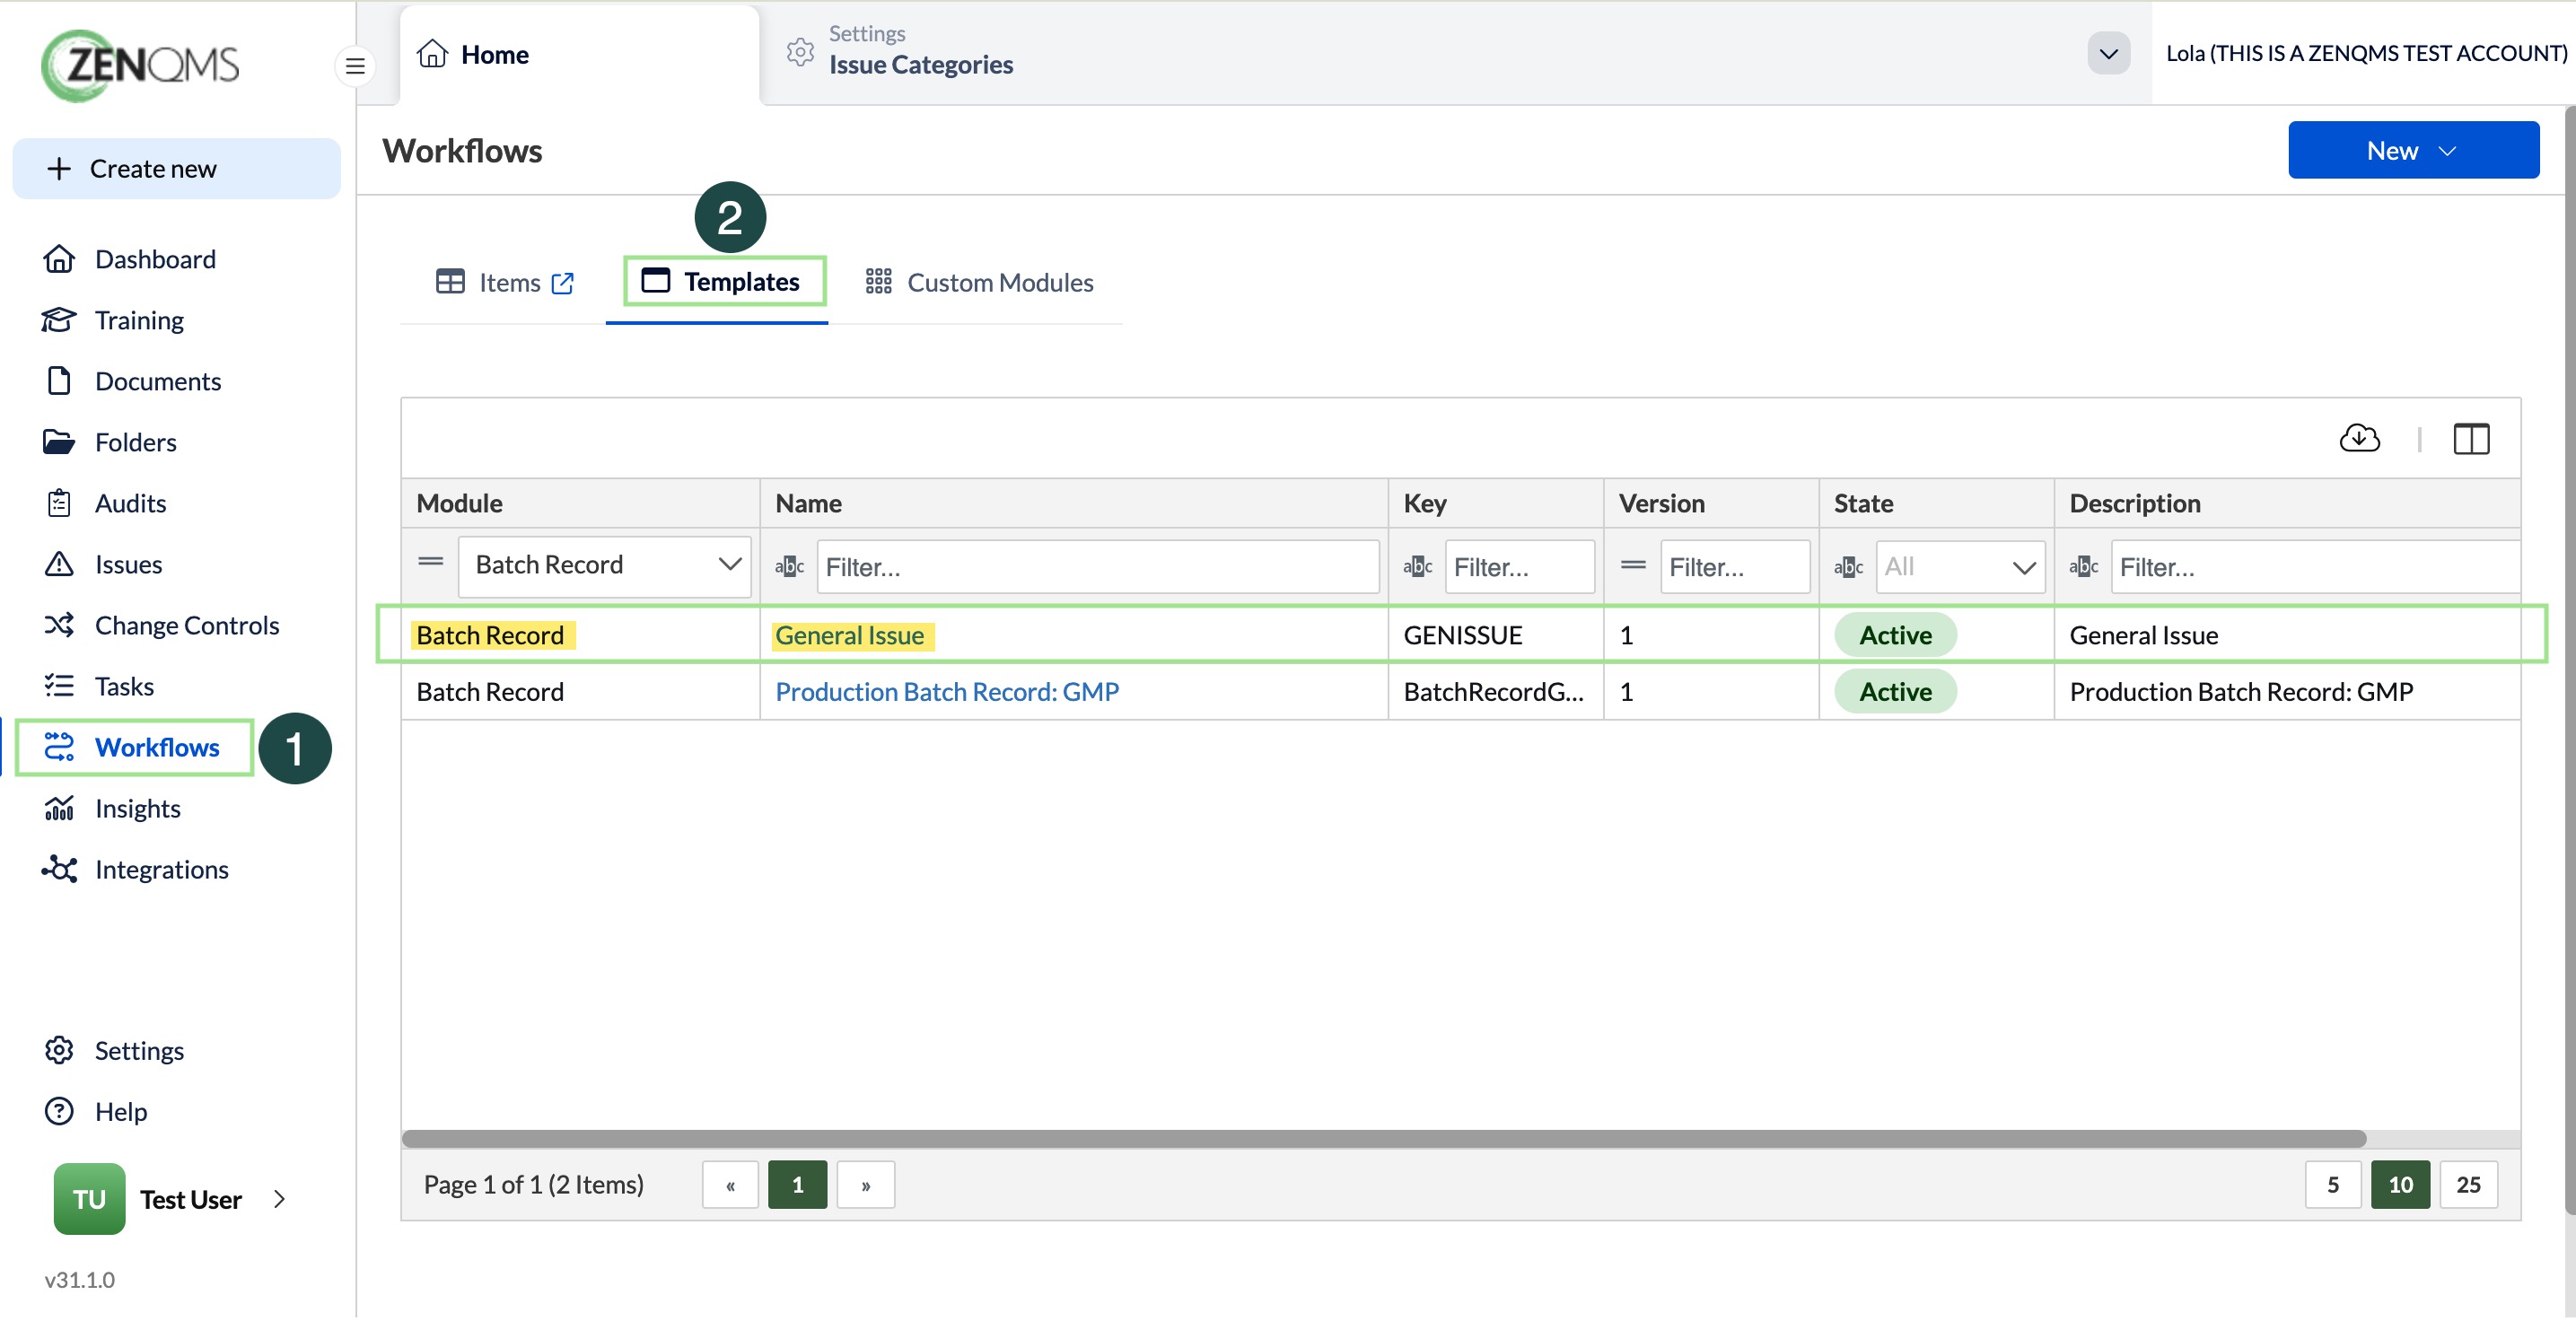Screen dimensions: 2576x1330
Task: Click the Integrations nodes icon
Action: coord(59,869)
